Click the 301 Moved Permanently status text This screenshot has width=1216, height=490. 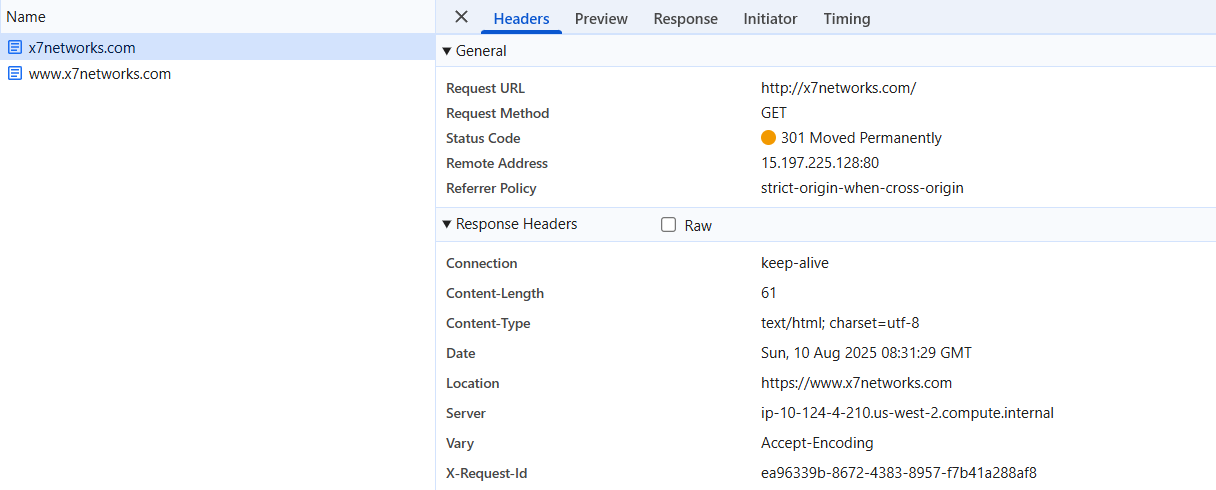(861, 138)
